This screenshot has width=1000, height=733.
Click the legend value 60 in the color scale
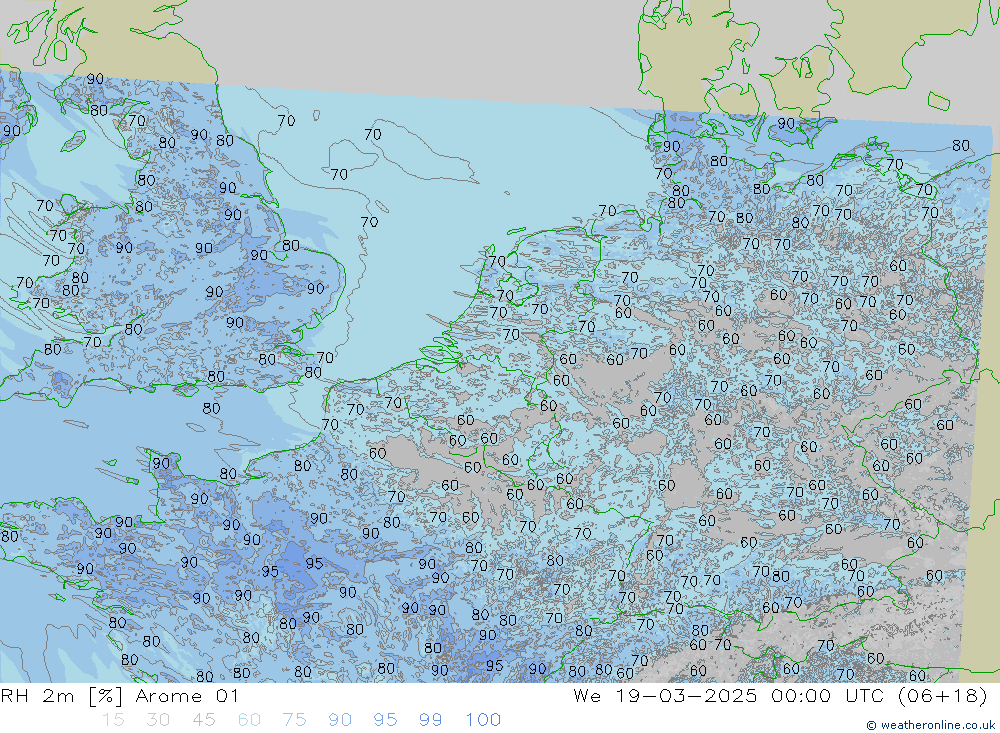[x=249, y=720]
